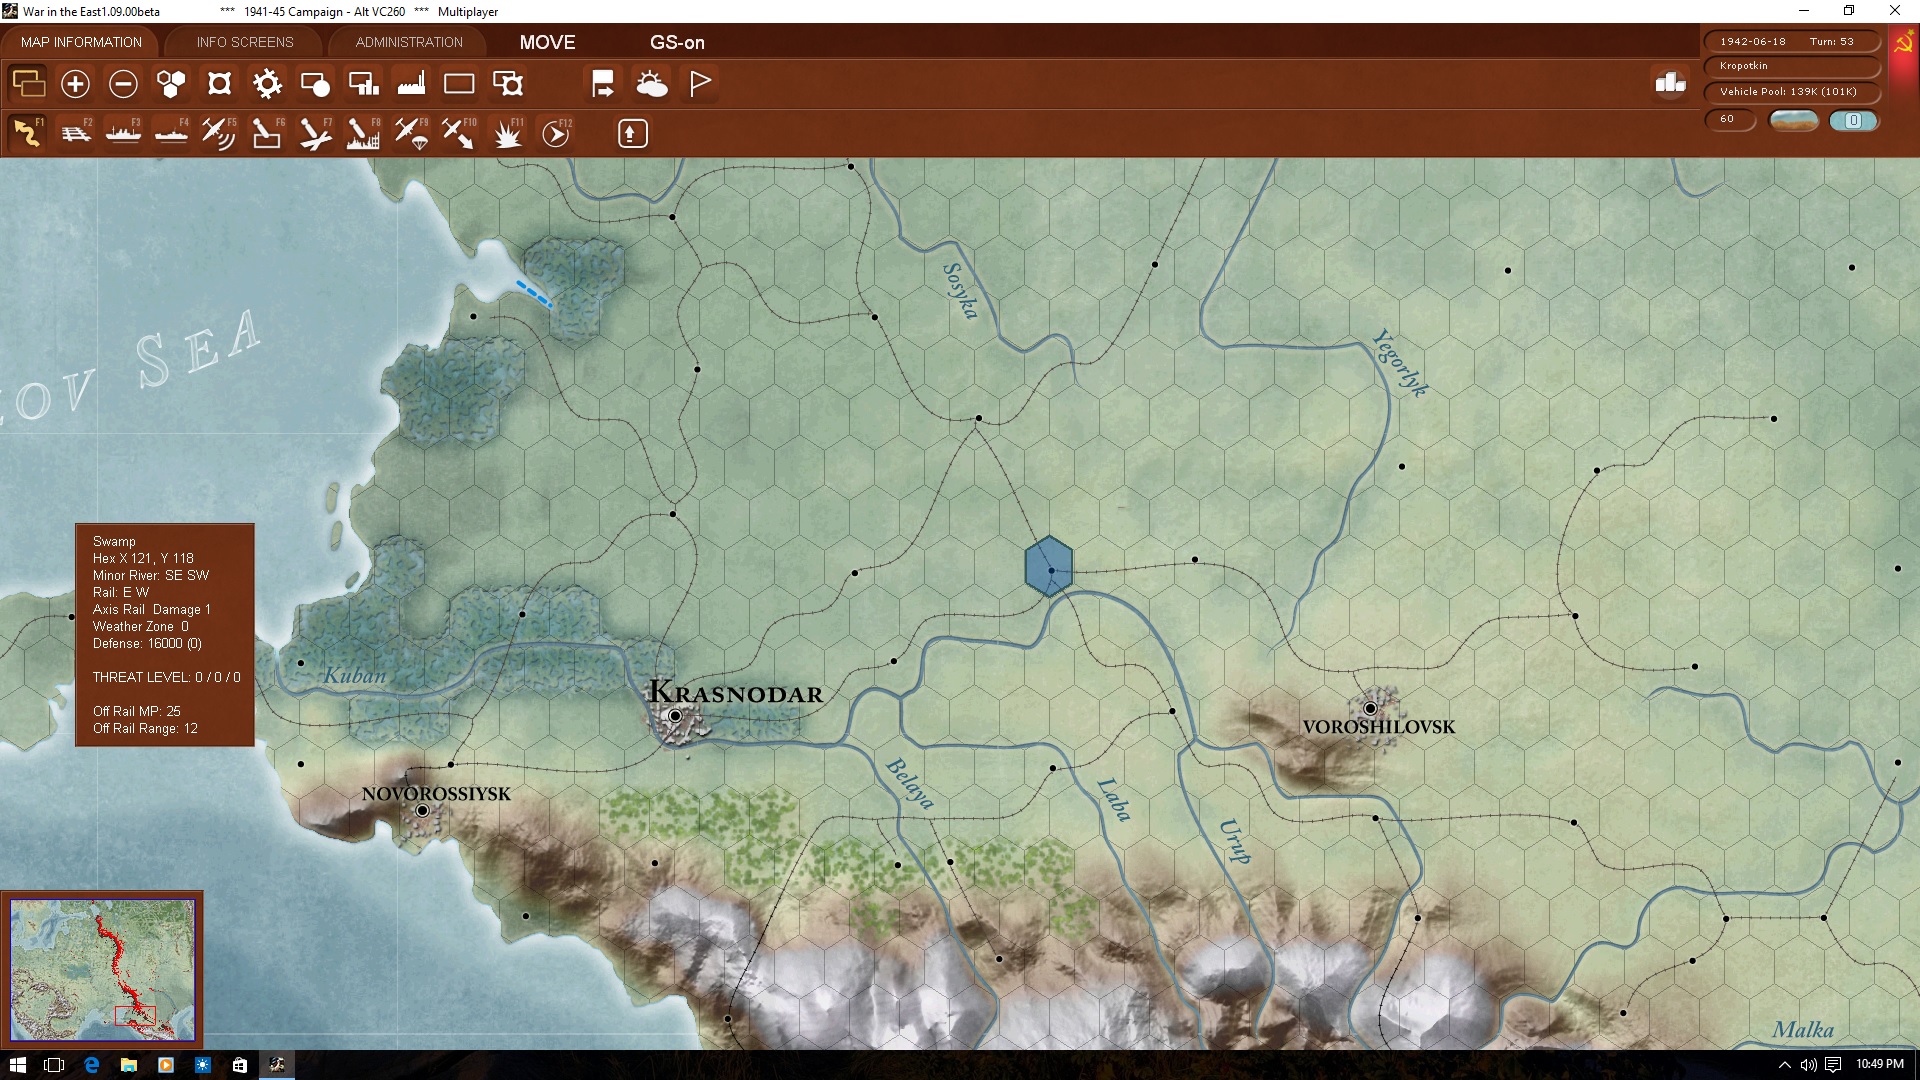Click the Kropotkin location field

[x=1792, y=66]
